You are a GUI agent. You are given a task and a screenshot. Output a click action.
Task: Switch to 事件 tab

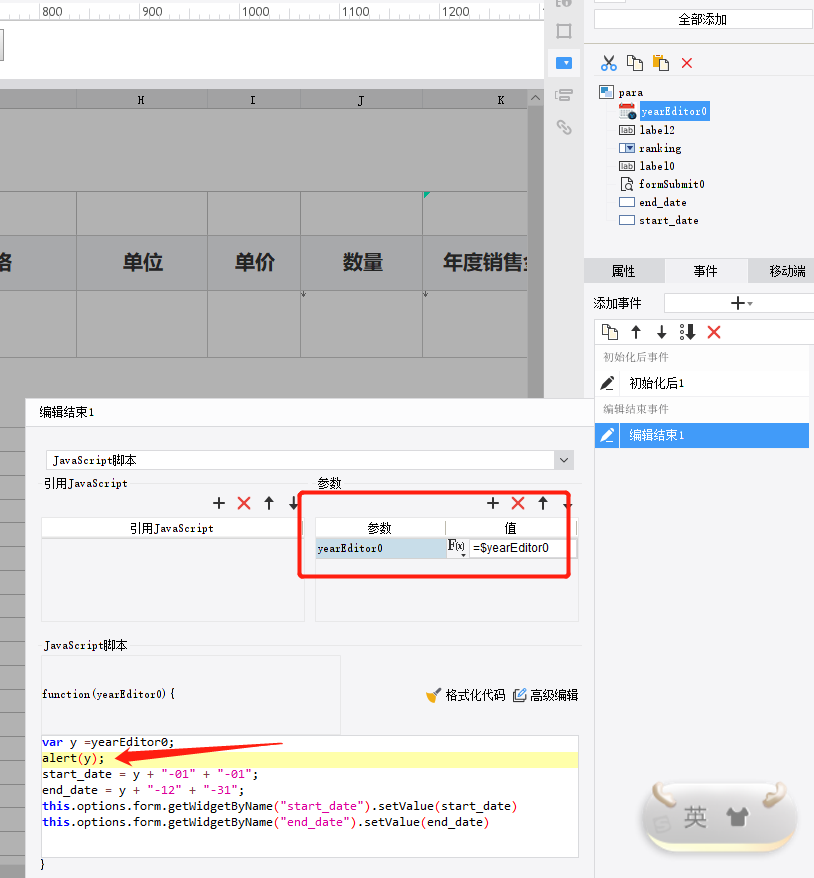(x=705, y=271)
